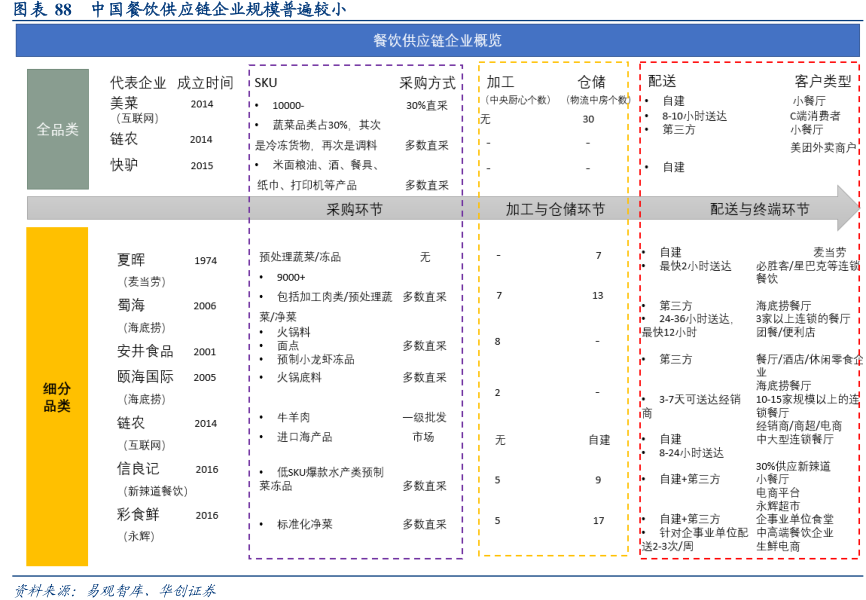The width and height of the screenshot is (866, 600).
Task: Click the 成立时间 column header
Action: coord(204,82)
